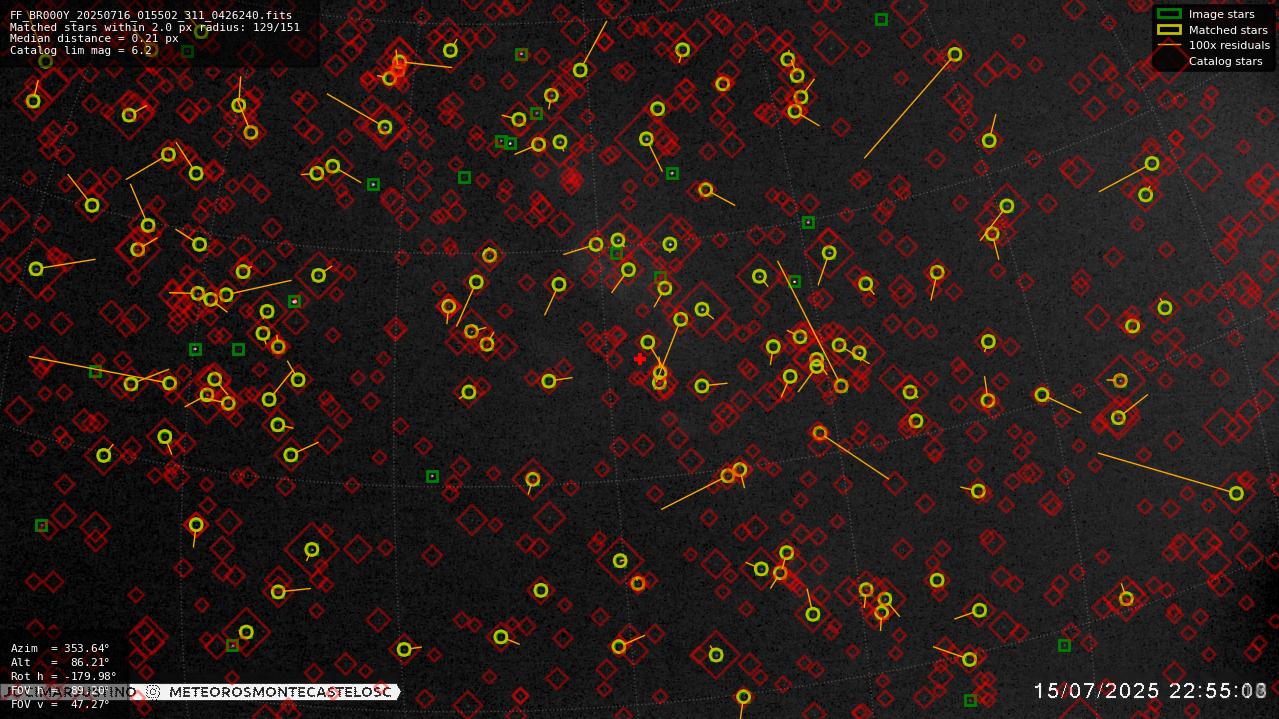Click the yellow Matched stars legend square
Screen dimensions: 1279x719
(1169, 30)
